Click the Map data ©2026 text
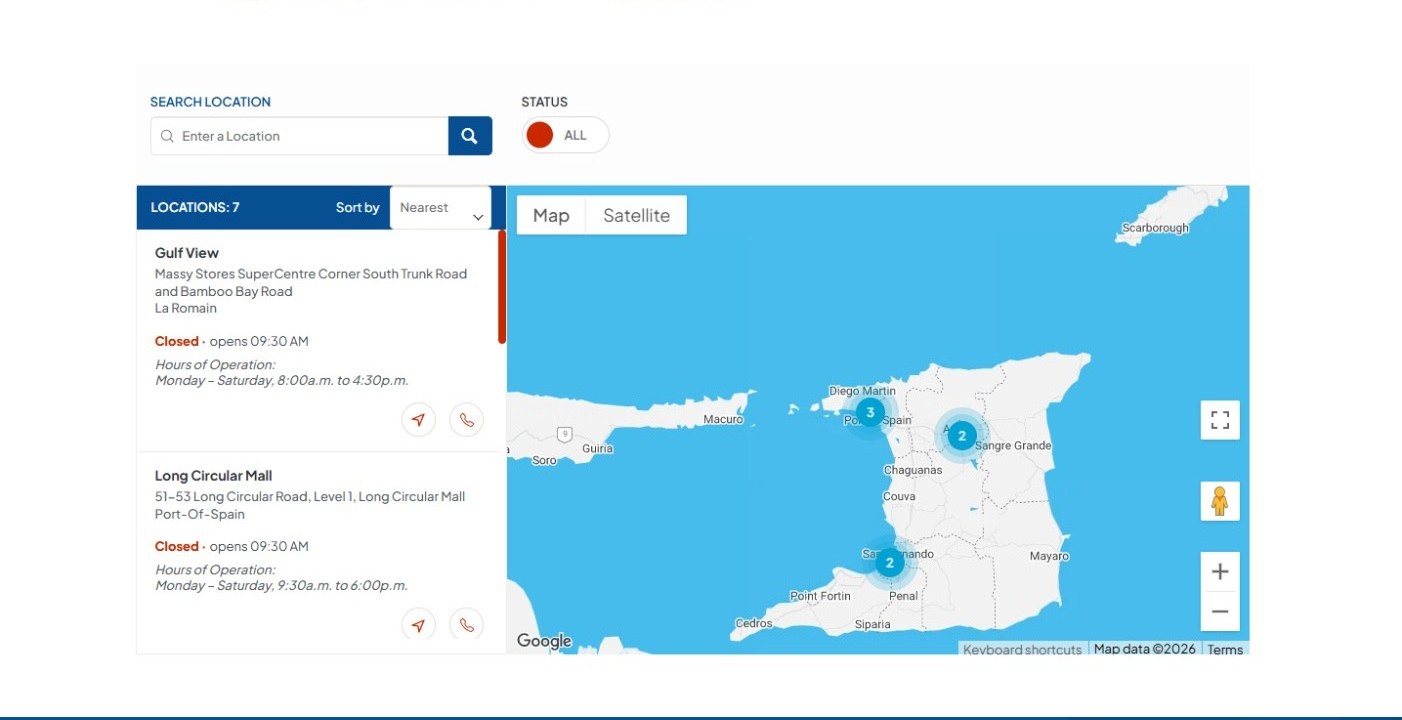This screenshot has width=1402, height=720. pos(1145,649)
